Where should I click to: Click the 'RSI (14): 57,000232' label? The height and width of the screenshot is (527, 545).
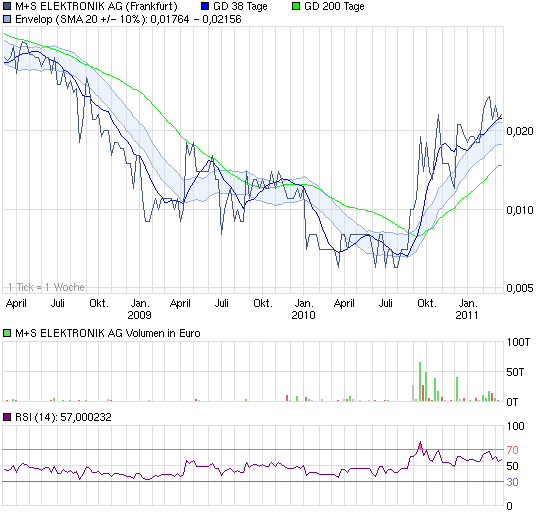63,417
